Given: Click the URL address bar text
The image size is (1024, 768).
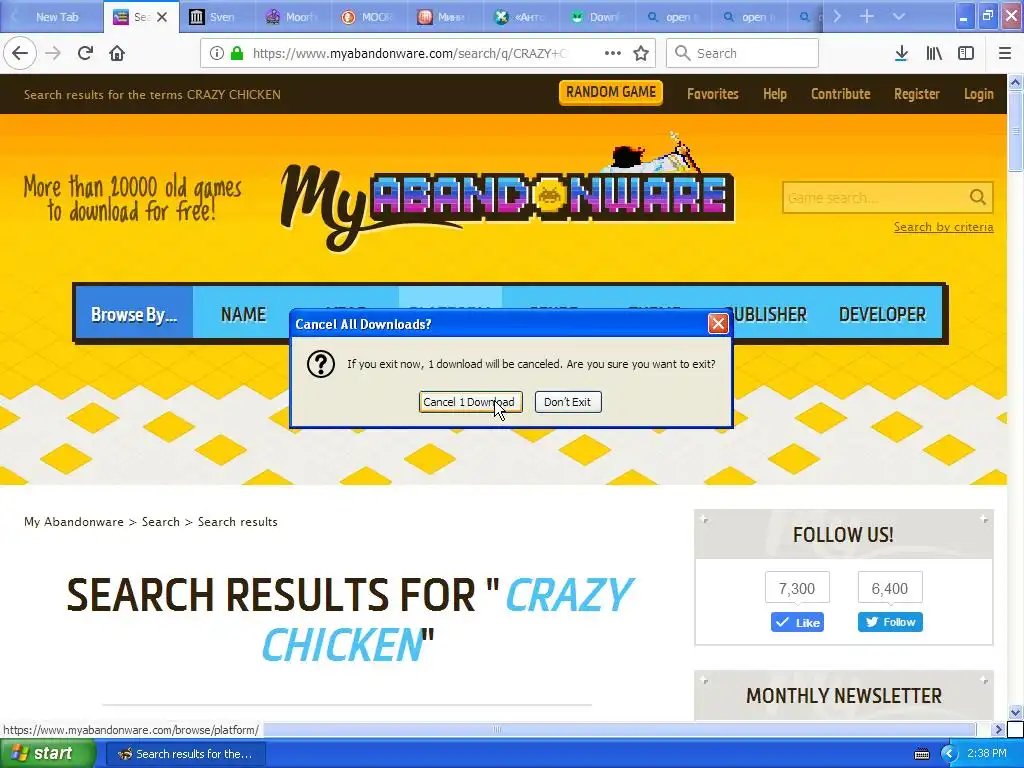Looking at the screenshot, I should 409,54.
